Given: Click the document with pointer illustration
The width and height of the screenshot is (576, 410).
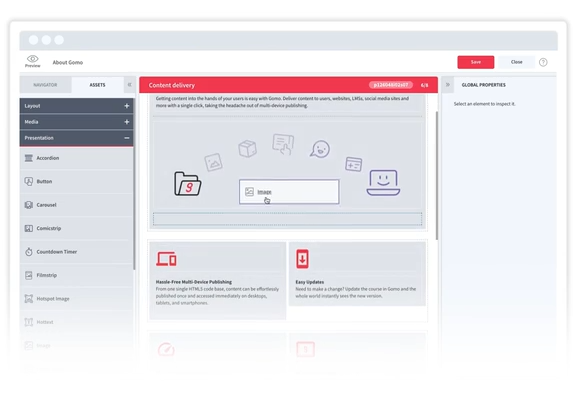Looking at the screenshot, I should point(283,144).
